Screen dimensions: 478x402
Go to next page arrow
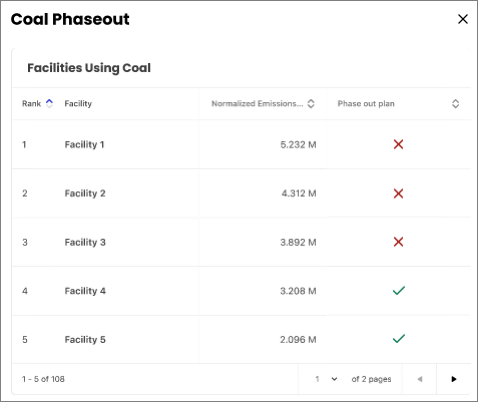[x=453, y=379]
